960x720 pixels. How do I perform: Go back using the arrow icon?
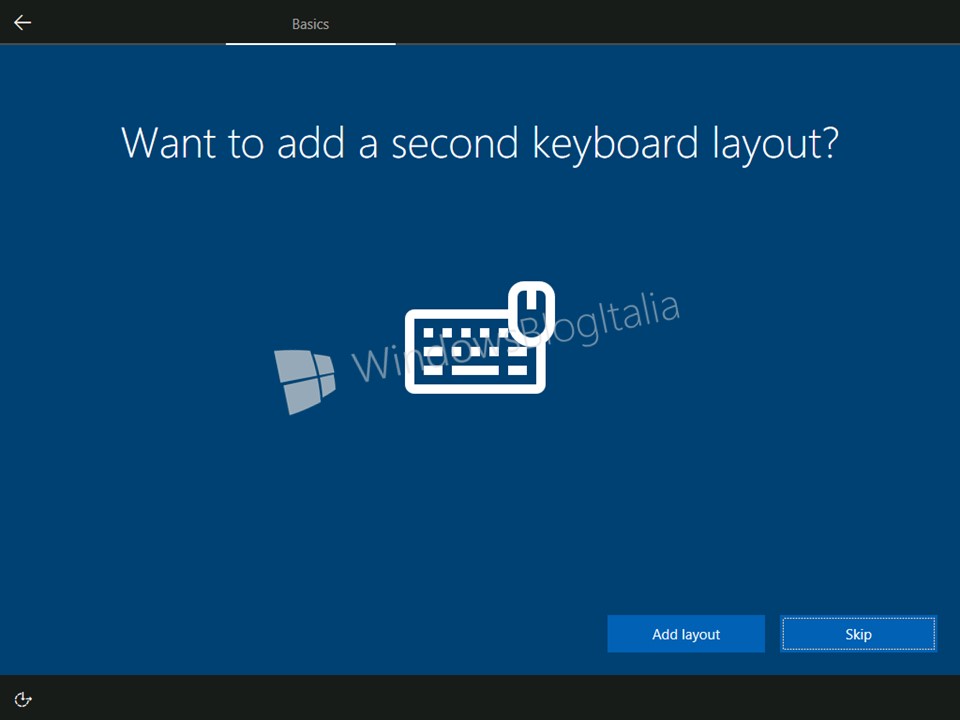click(x=23, y=23)
